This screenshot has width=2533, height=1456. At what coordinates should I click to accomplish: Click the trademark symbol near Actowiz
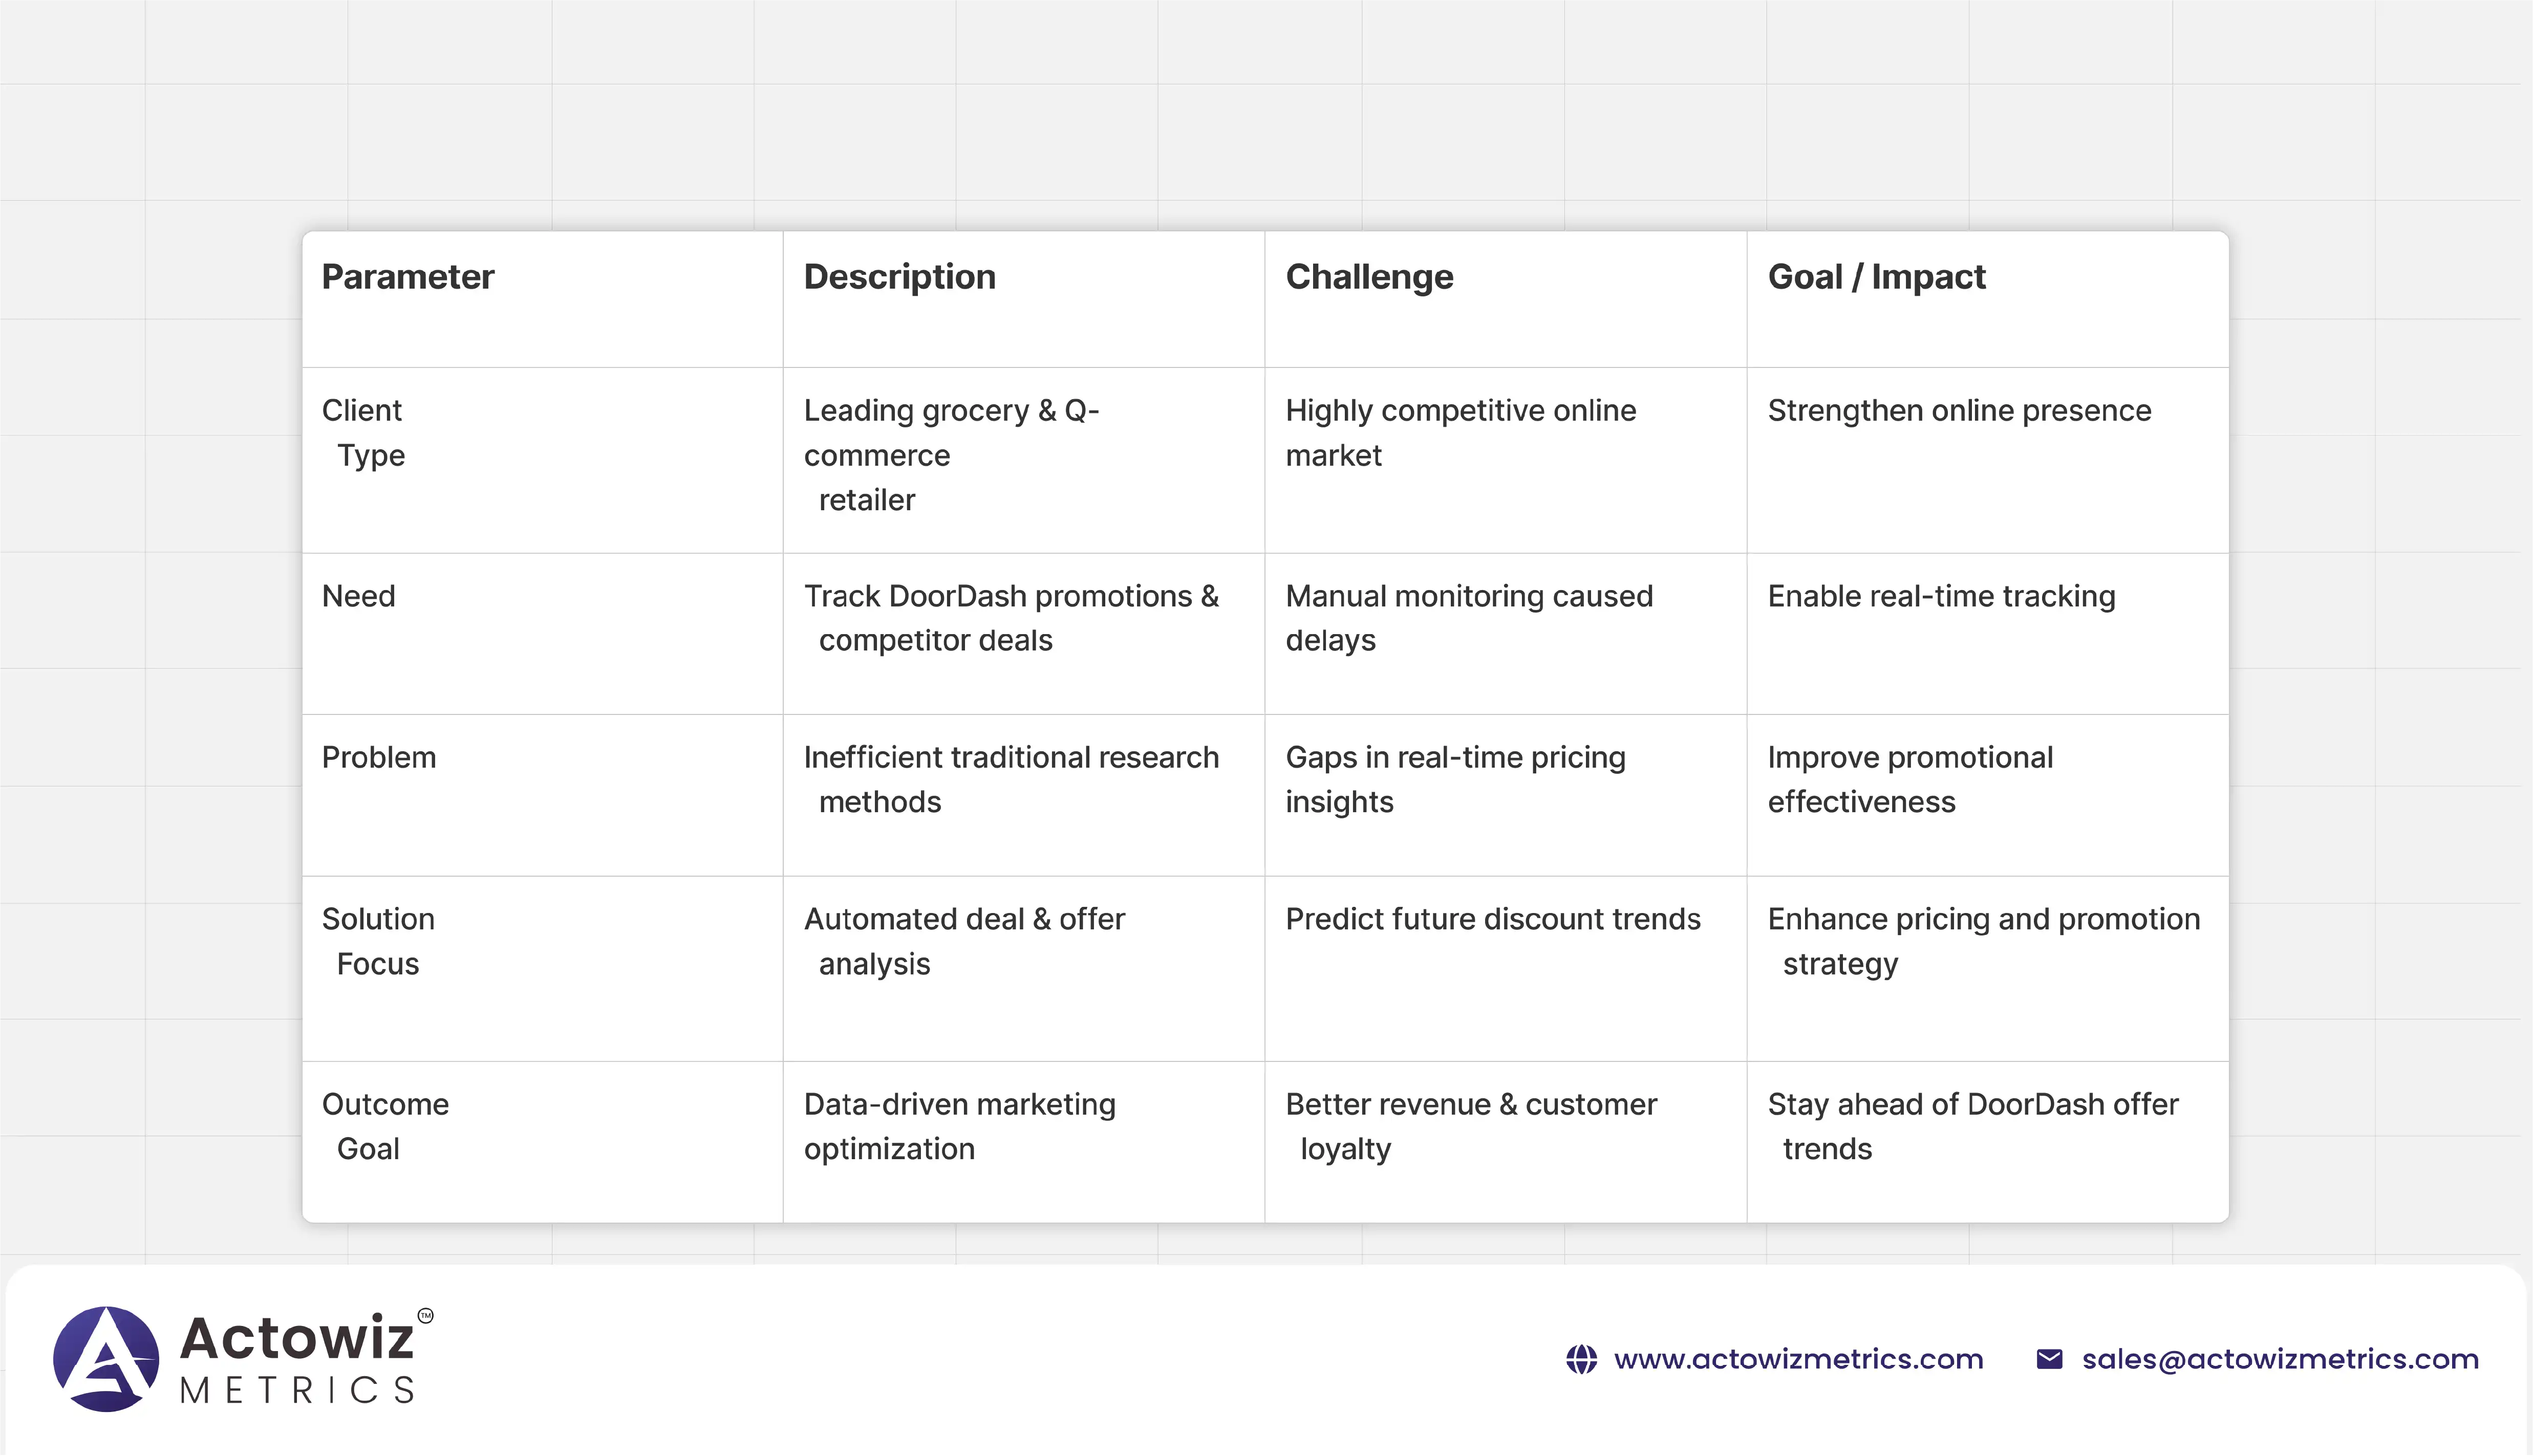(x=425, y=1315)
